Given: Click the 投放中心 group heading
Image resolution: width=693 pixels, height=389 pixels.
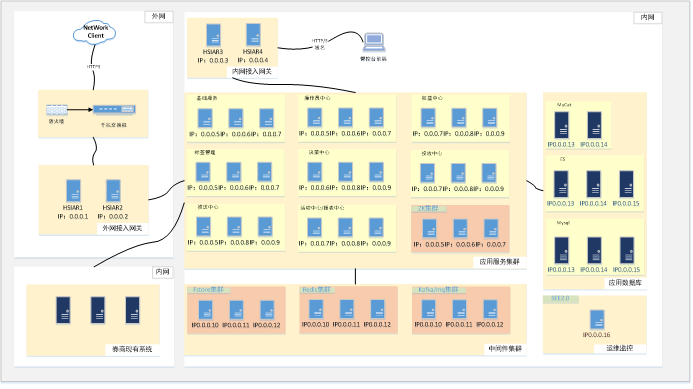Looking at the screenshot, I should 432,153.
